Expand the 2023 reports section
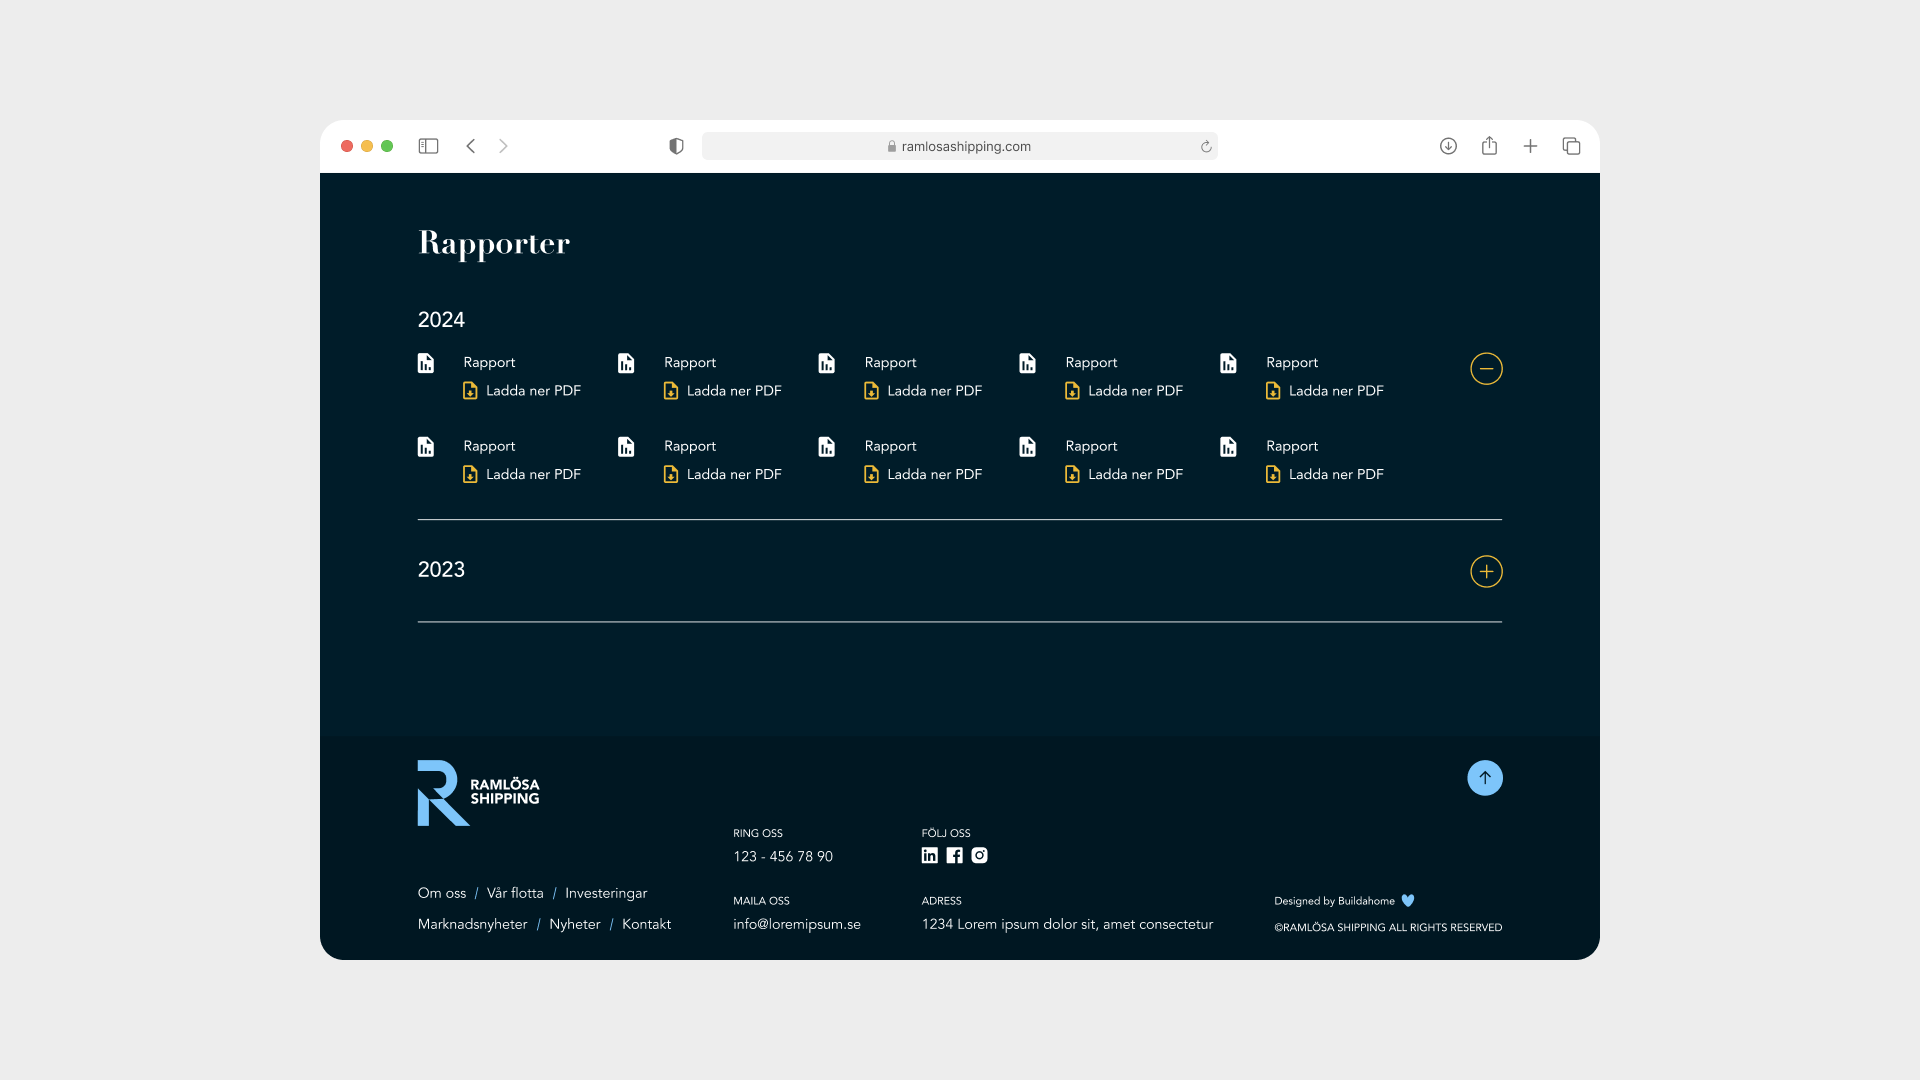 (1486, 572)
